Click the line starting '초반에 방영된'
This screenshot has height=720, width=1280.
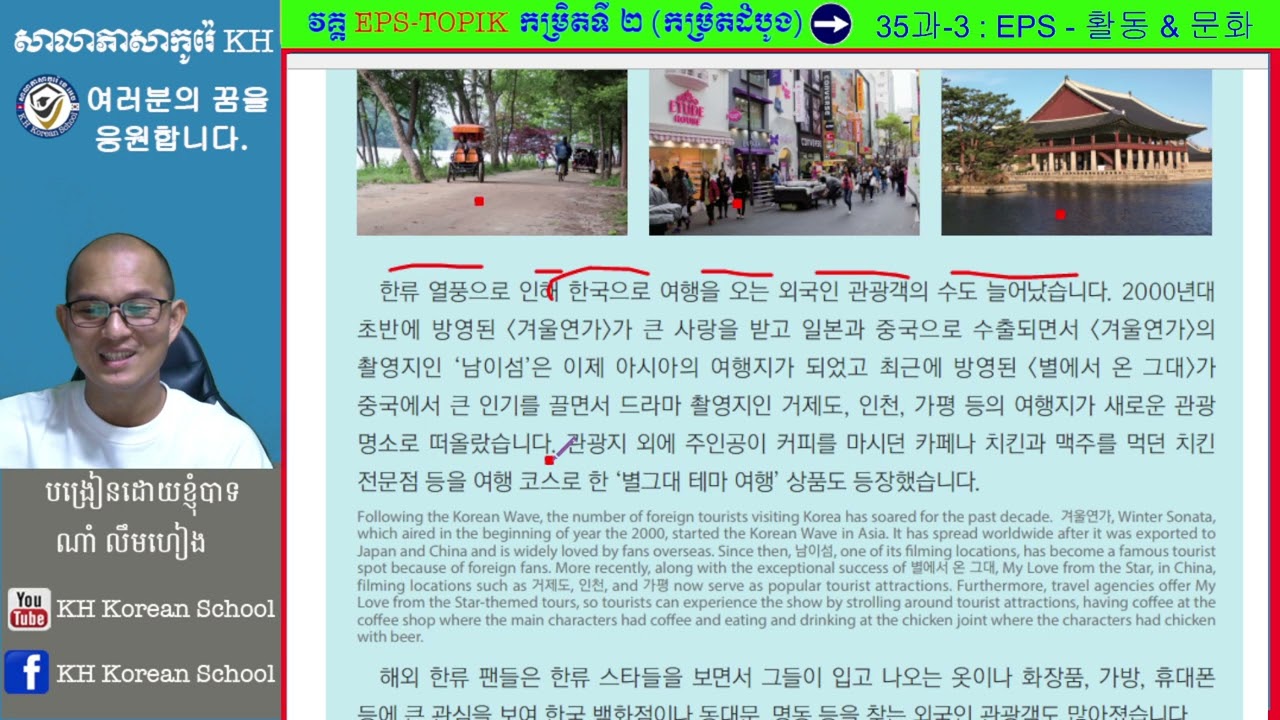[786, 329]
